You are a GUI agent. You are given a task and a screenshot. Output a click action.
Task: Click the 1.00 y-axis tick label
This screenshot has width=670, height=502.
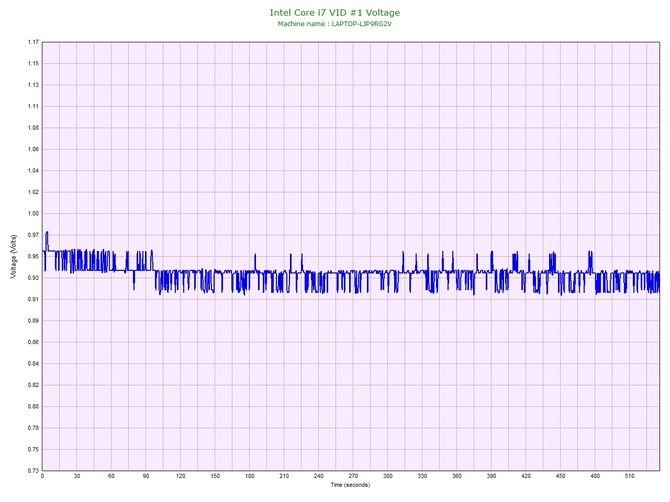tap(33, 214)
